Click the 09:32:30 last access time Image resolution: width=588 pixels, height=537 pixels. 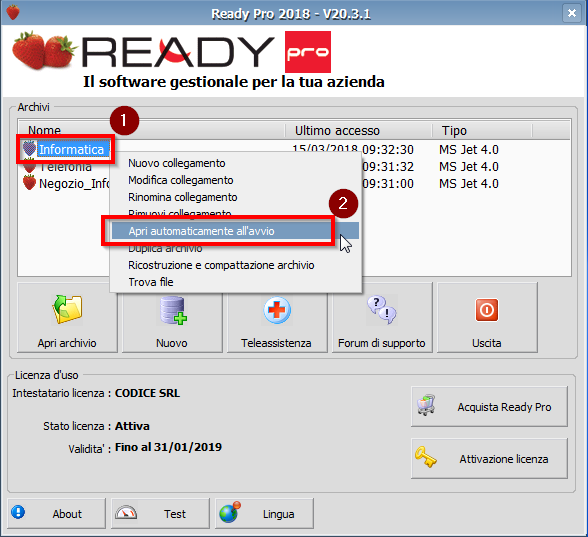point(388,150)
